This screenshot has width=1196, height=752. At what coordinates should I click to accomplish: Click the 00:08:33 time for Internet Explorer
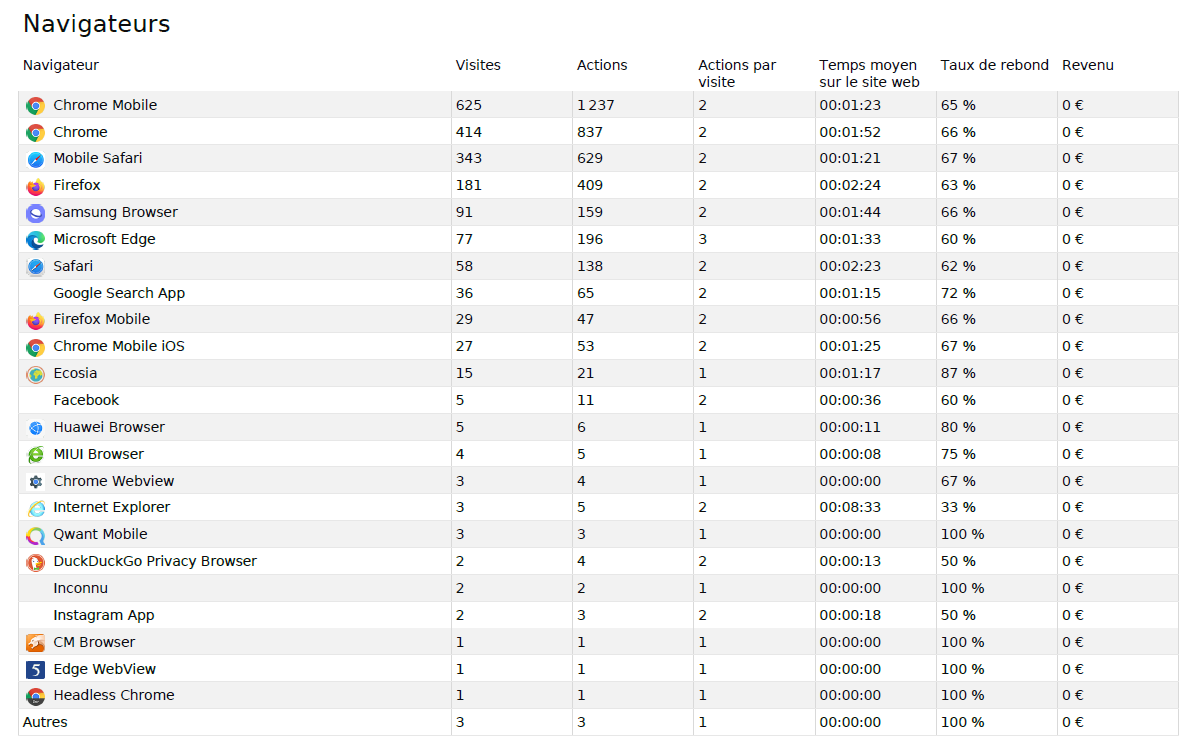coord(850,507)
